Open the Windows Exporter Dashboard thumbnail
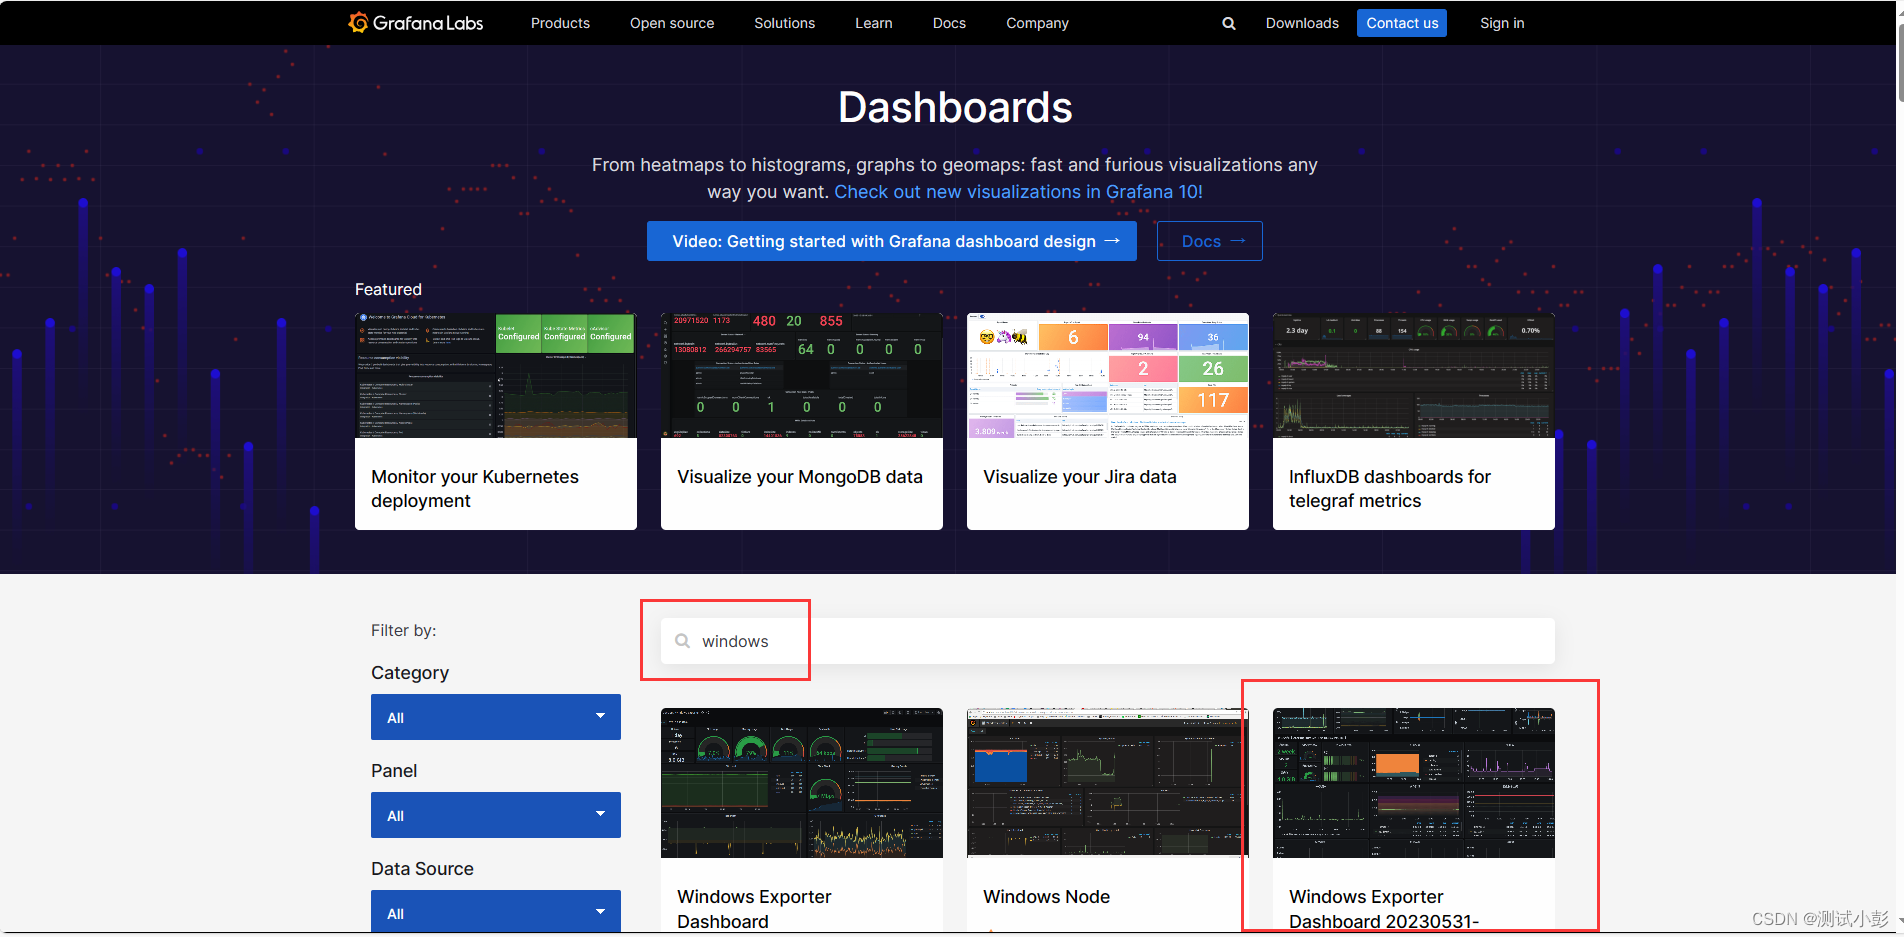The height and width of the screenshot is (937, 1904). point(802,783)
